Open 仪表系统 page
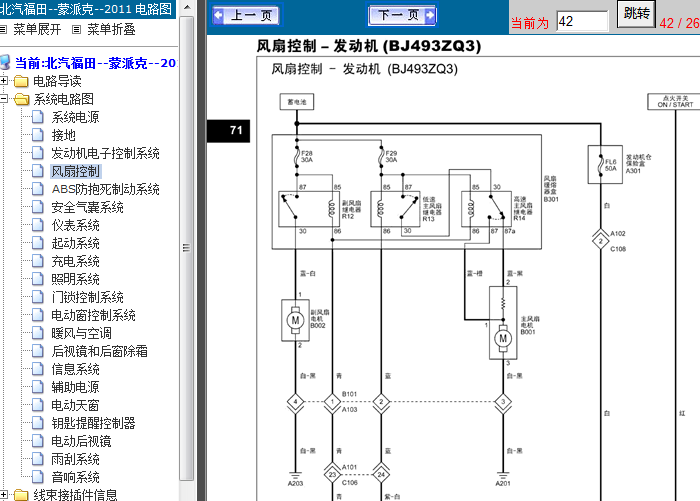Screen dimensions: 700x501 (75, 225)
